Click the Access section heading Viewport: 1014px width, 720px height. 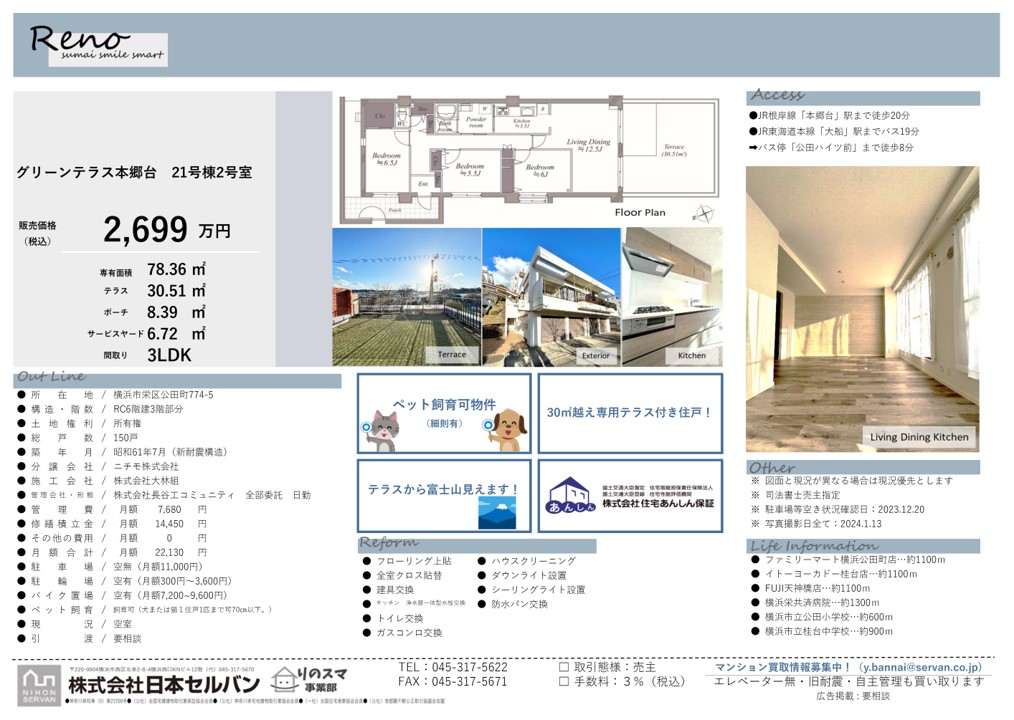tap(777, 96)
